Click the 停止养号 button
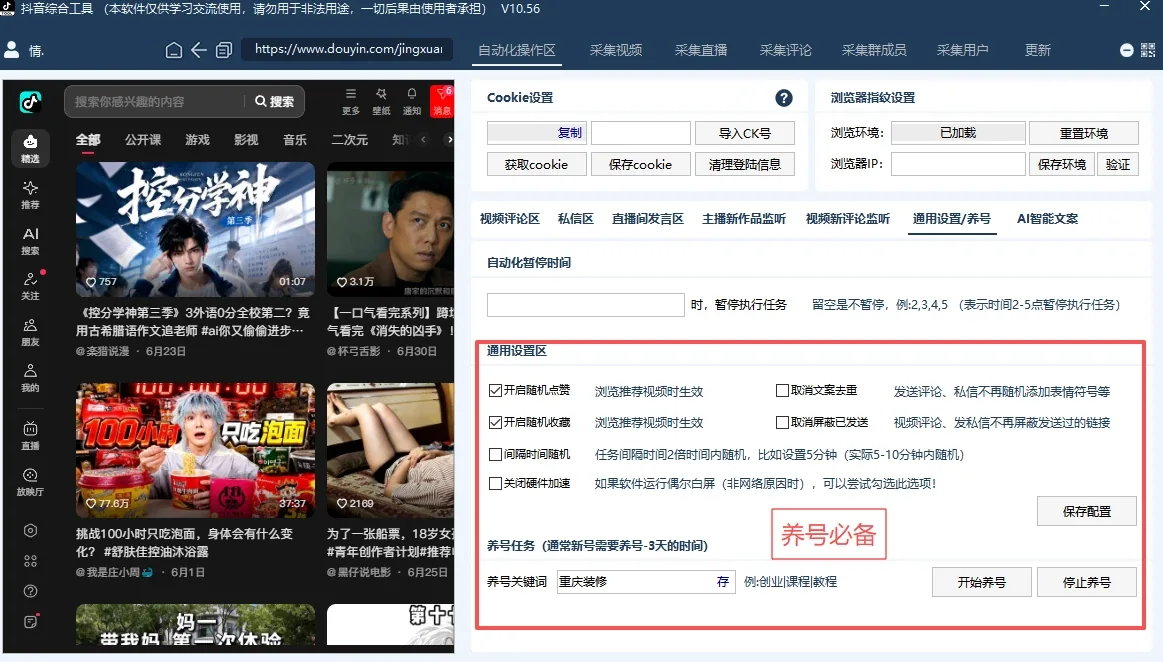The image size is (1163, 662). (x=1087, y=582)
